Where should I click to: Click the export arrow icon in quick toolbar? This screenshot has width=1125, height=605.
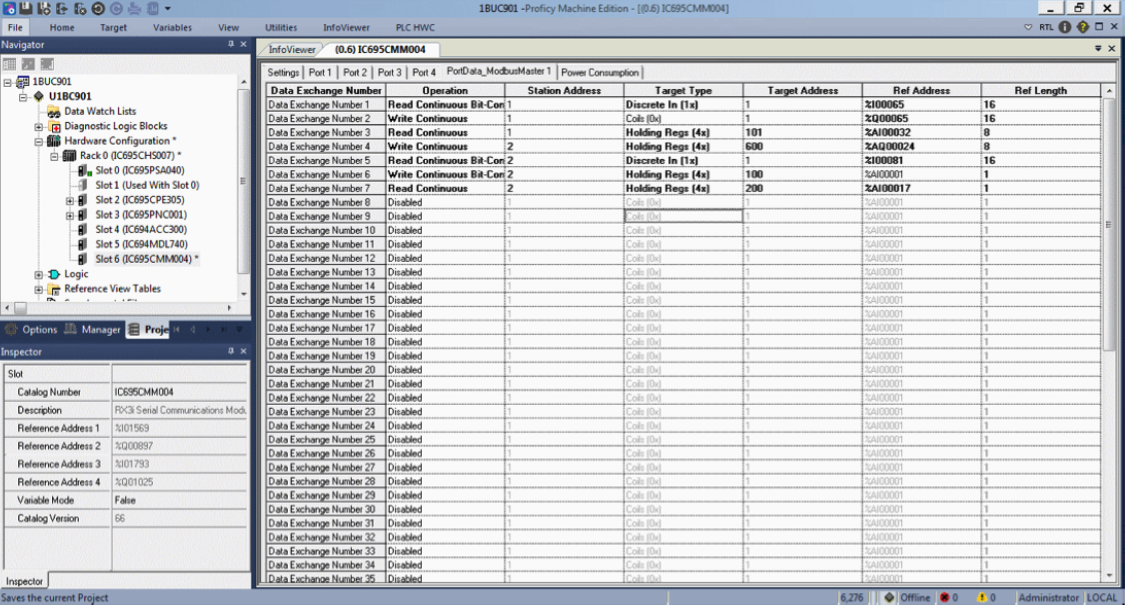pos(62,9)
